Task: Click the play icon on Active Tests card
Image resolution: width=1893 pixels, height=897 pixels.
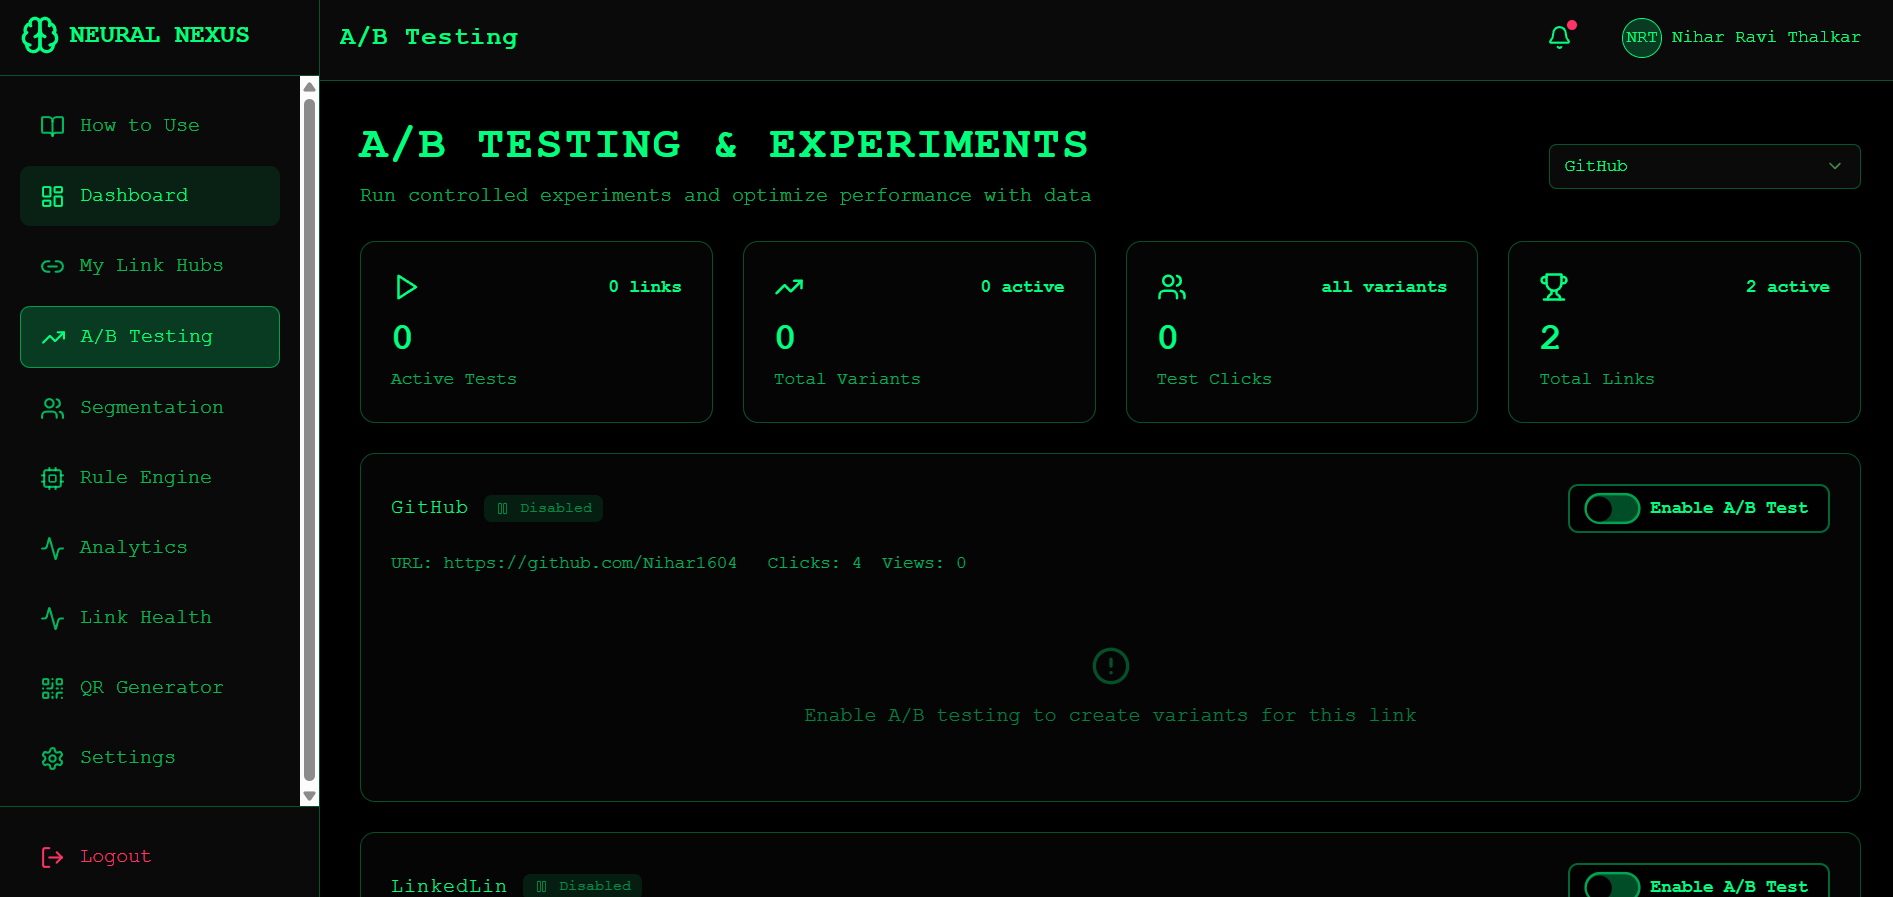Action: coord(405,287)
